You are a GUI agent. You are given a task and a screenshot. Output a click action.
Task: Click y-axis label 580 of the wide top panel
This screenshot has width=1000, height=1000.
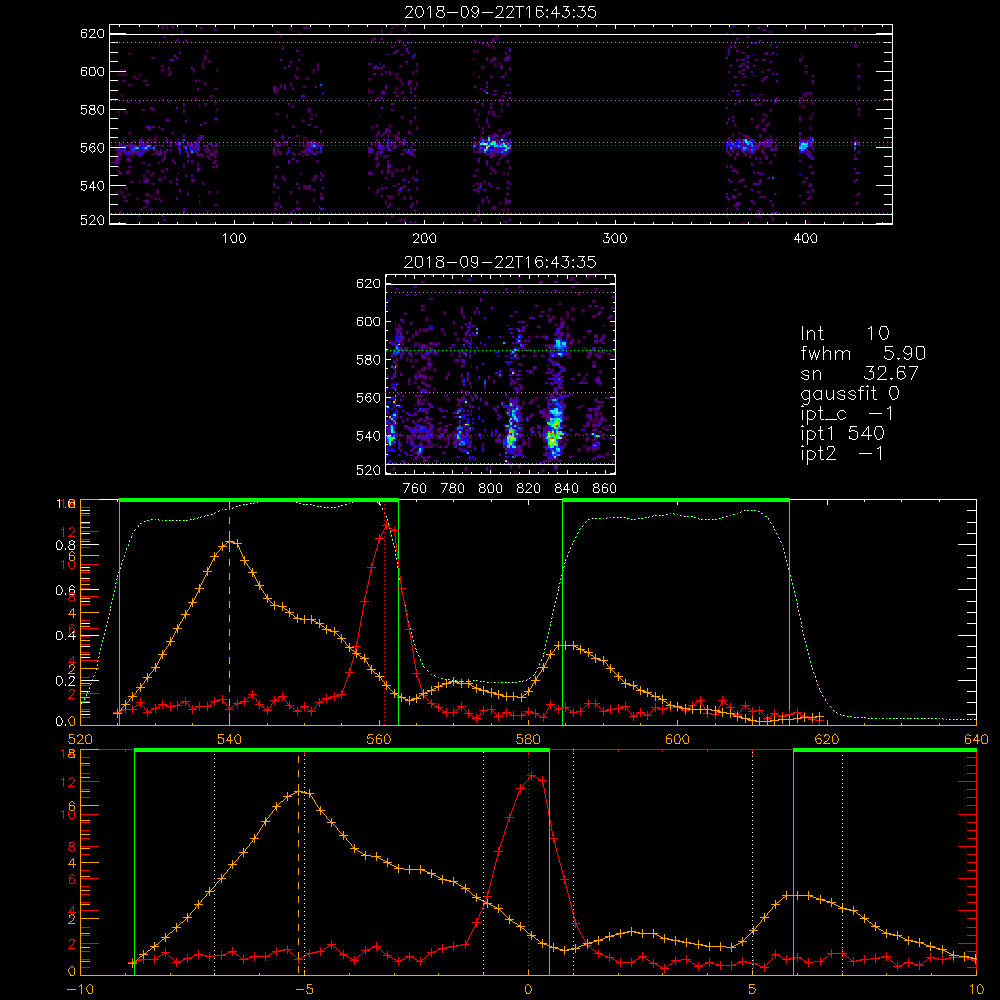coord(92,110)
